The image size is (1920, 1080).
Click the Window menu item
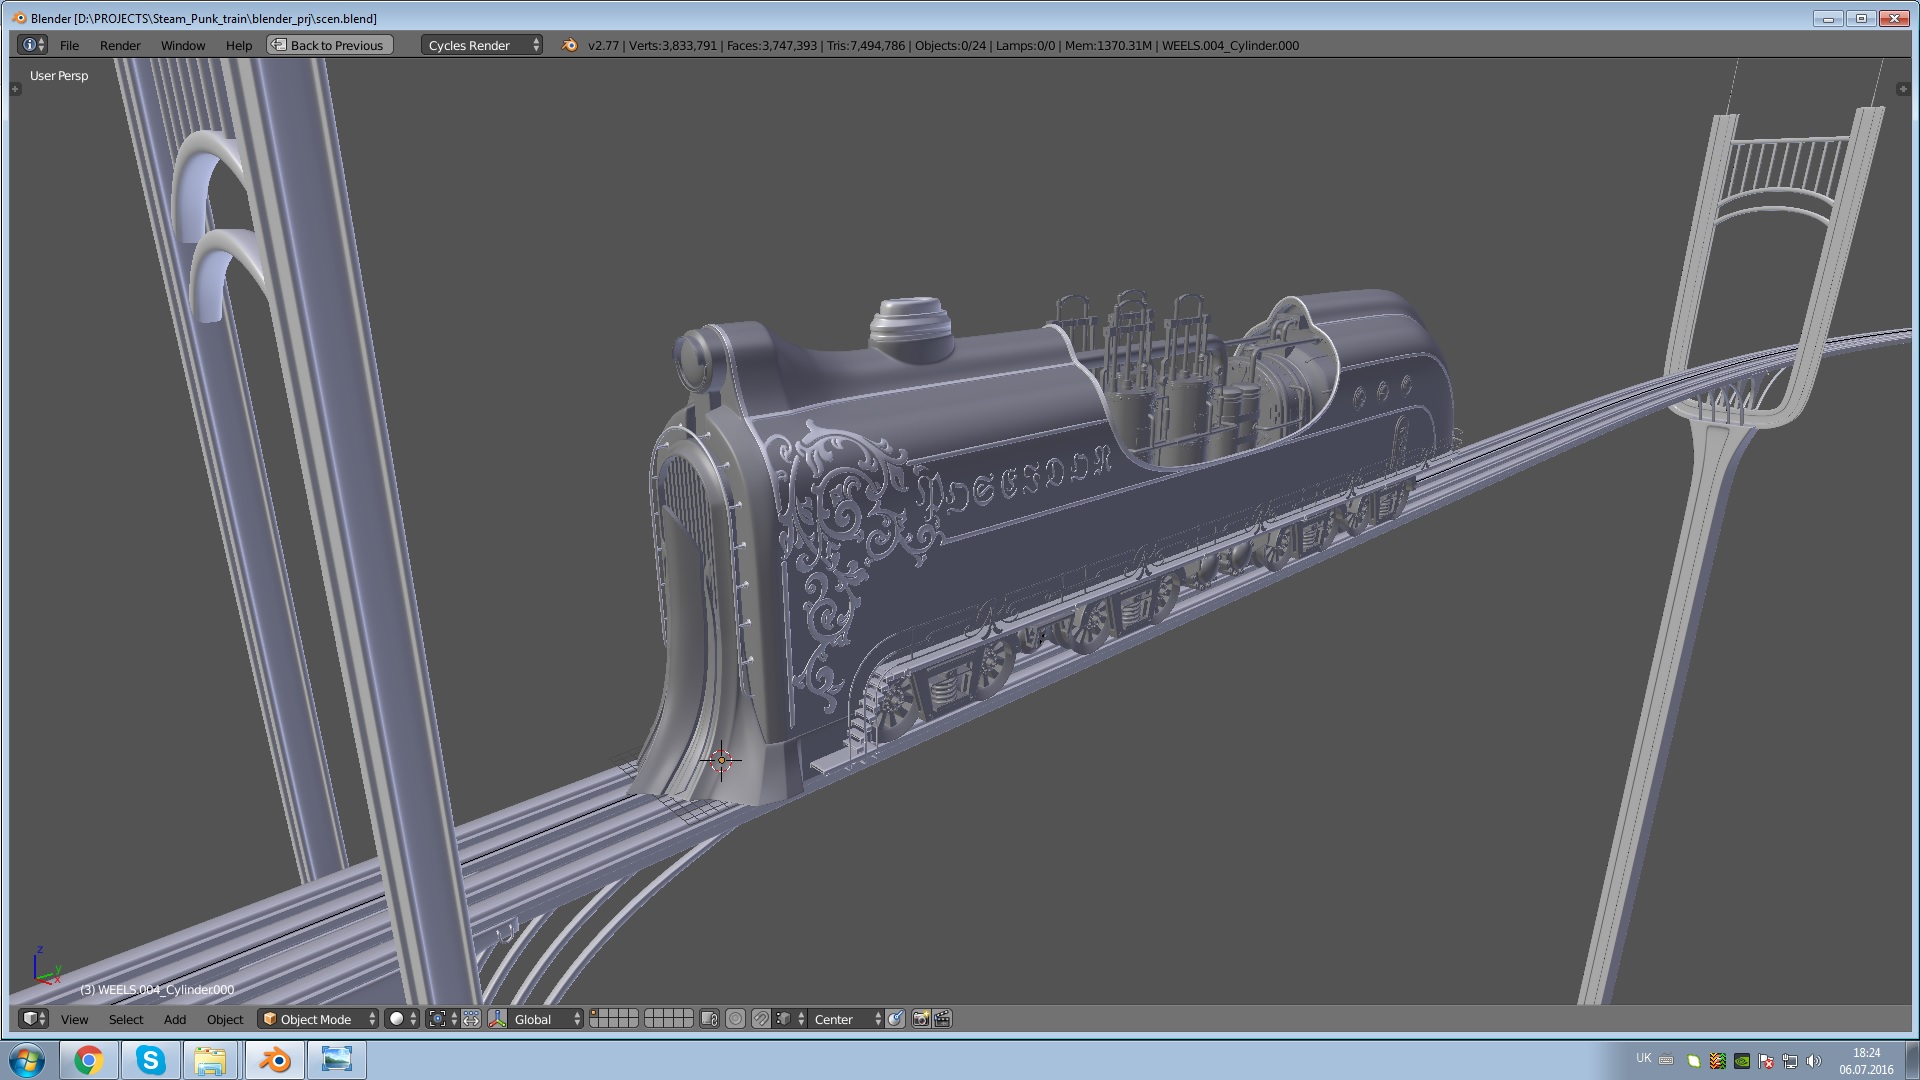point(181,44)
